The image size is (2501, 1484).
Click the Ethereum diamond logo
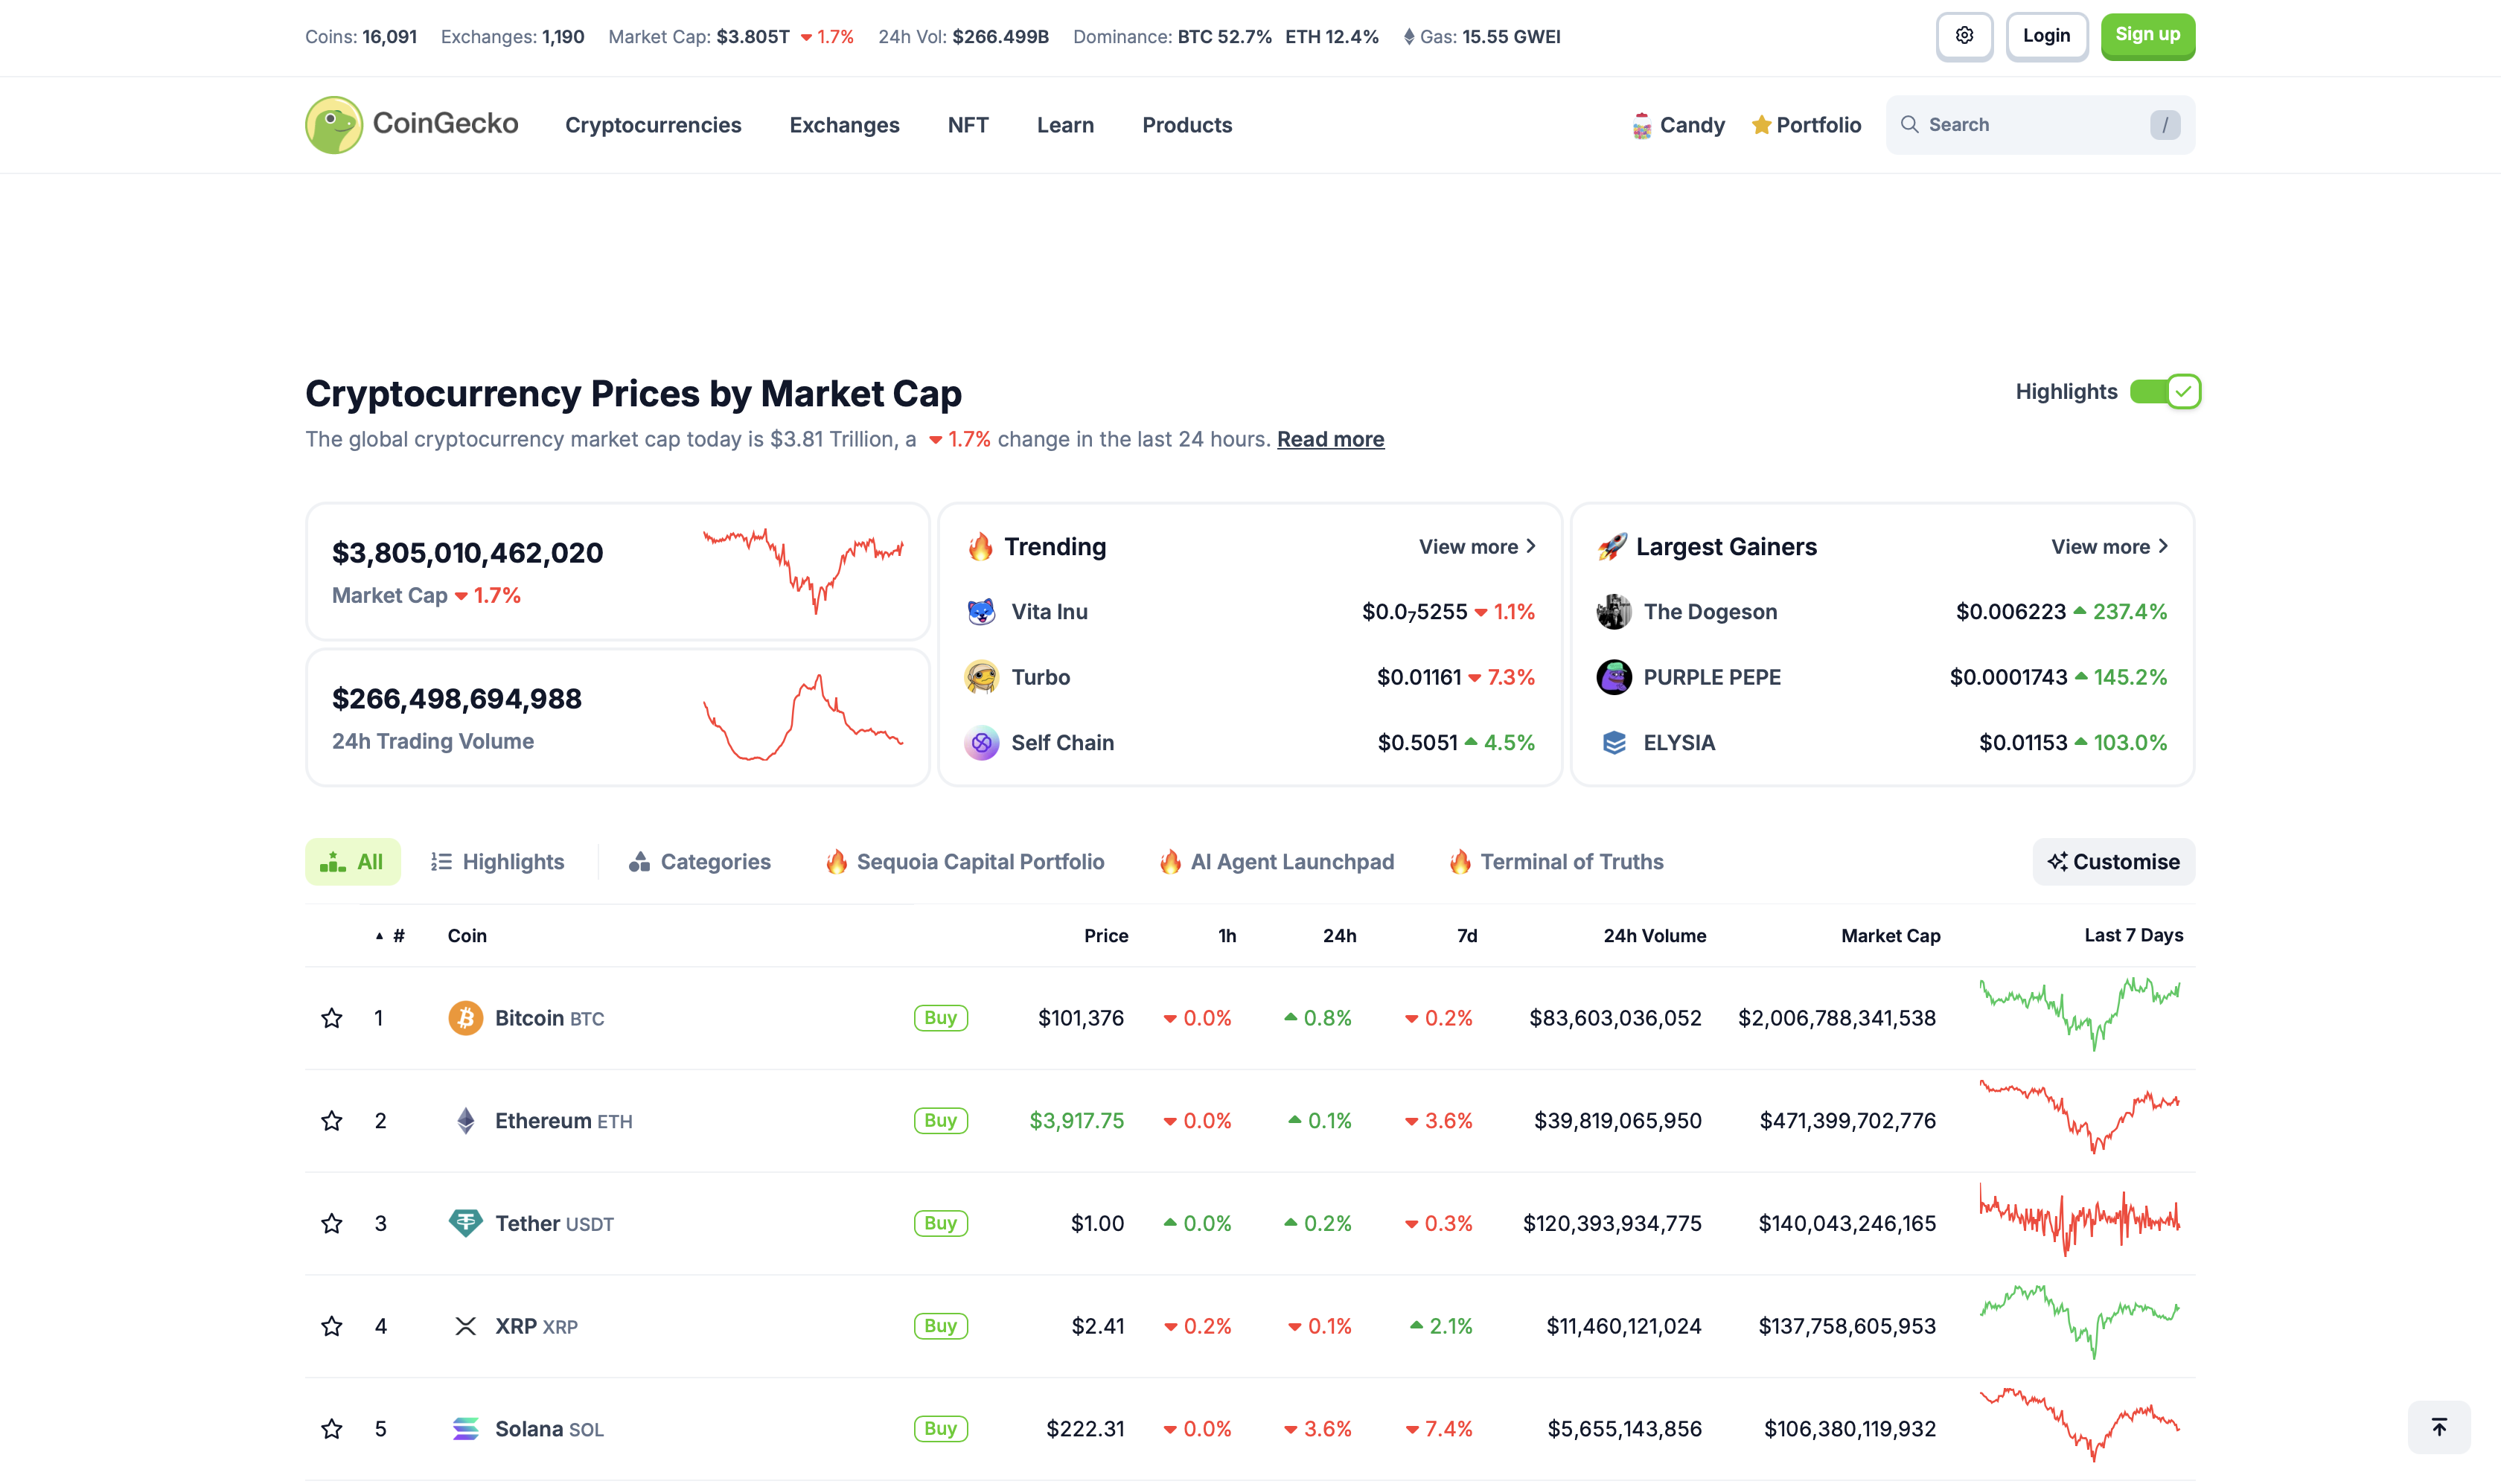pos(465,1121)
